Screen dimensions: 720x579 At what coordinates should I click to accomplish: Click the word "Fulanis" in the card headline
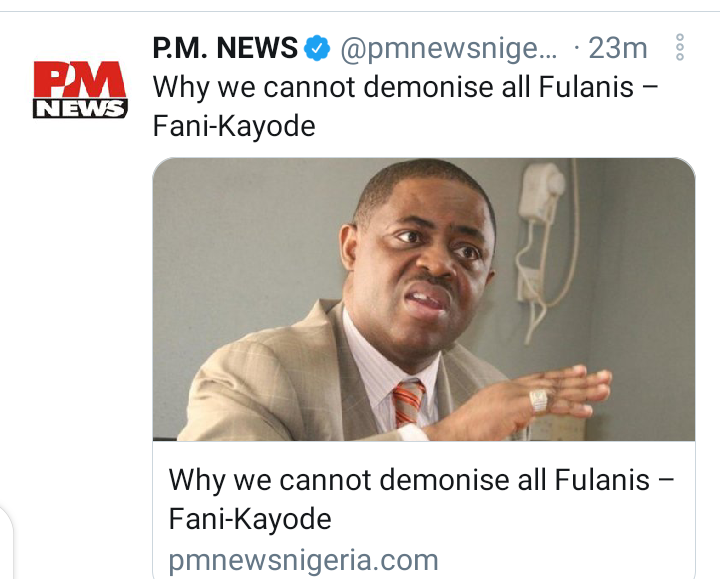pyautogui.click(x=602, y=480)
